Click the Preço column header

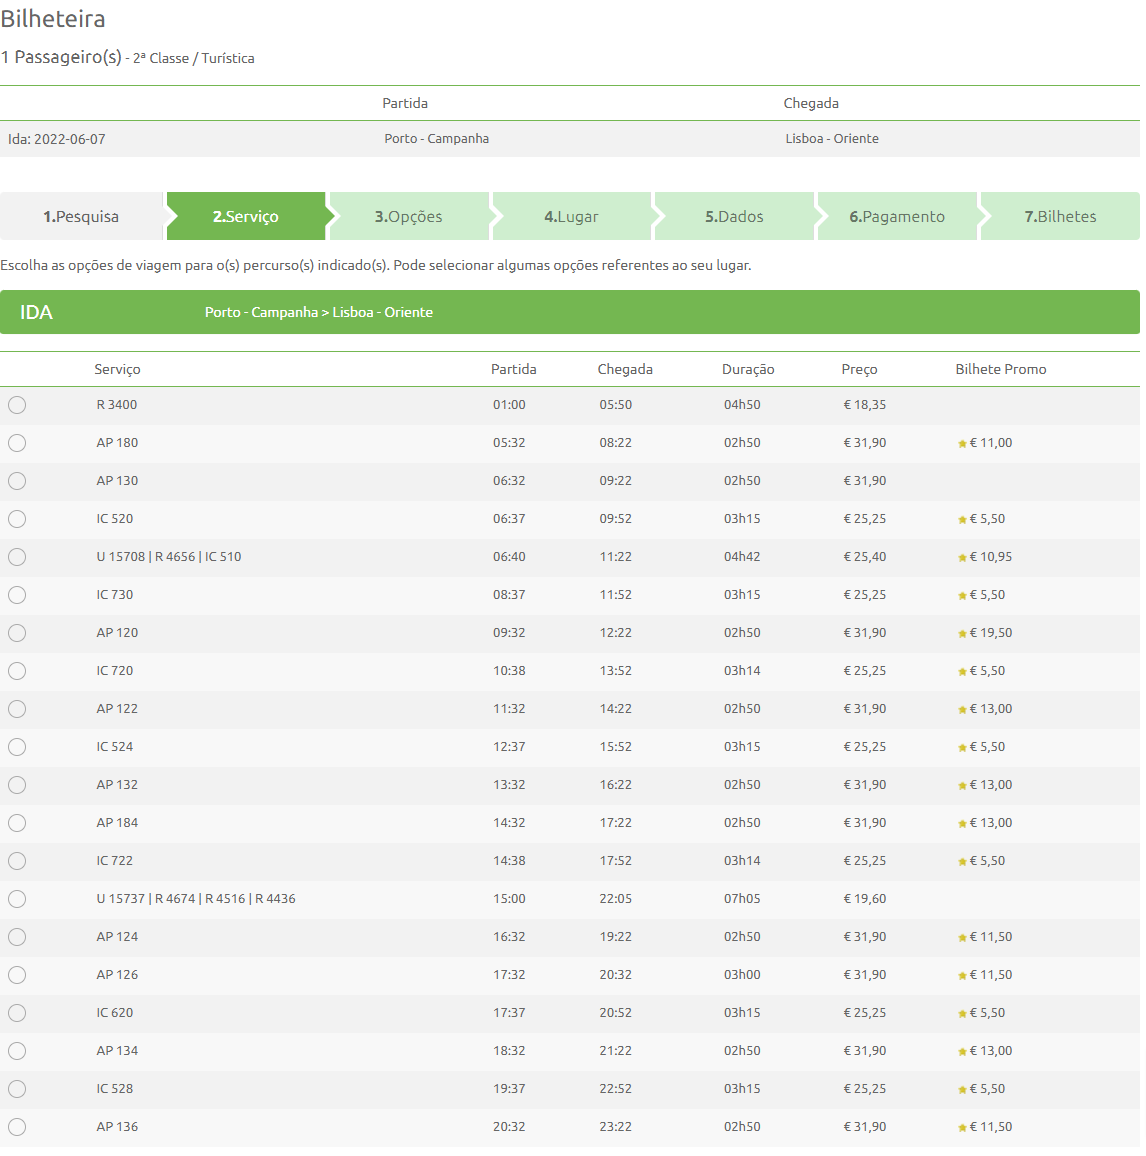coord(859,369)
